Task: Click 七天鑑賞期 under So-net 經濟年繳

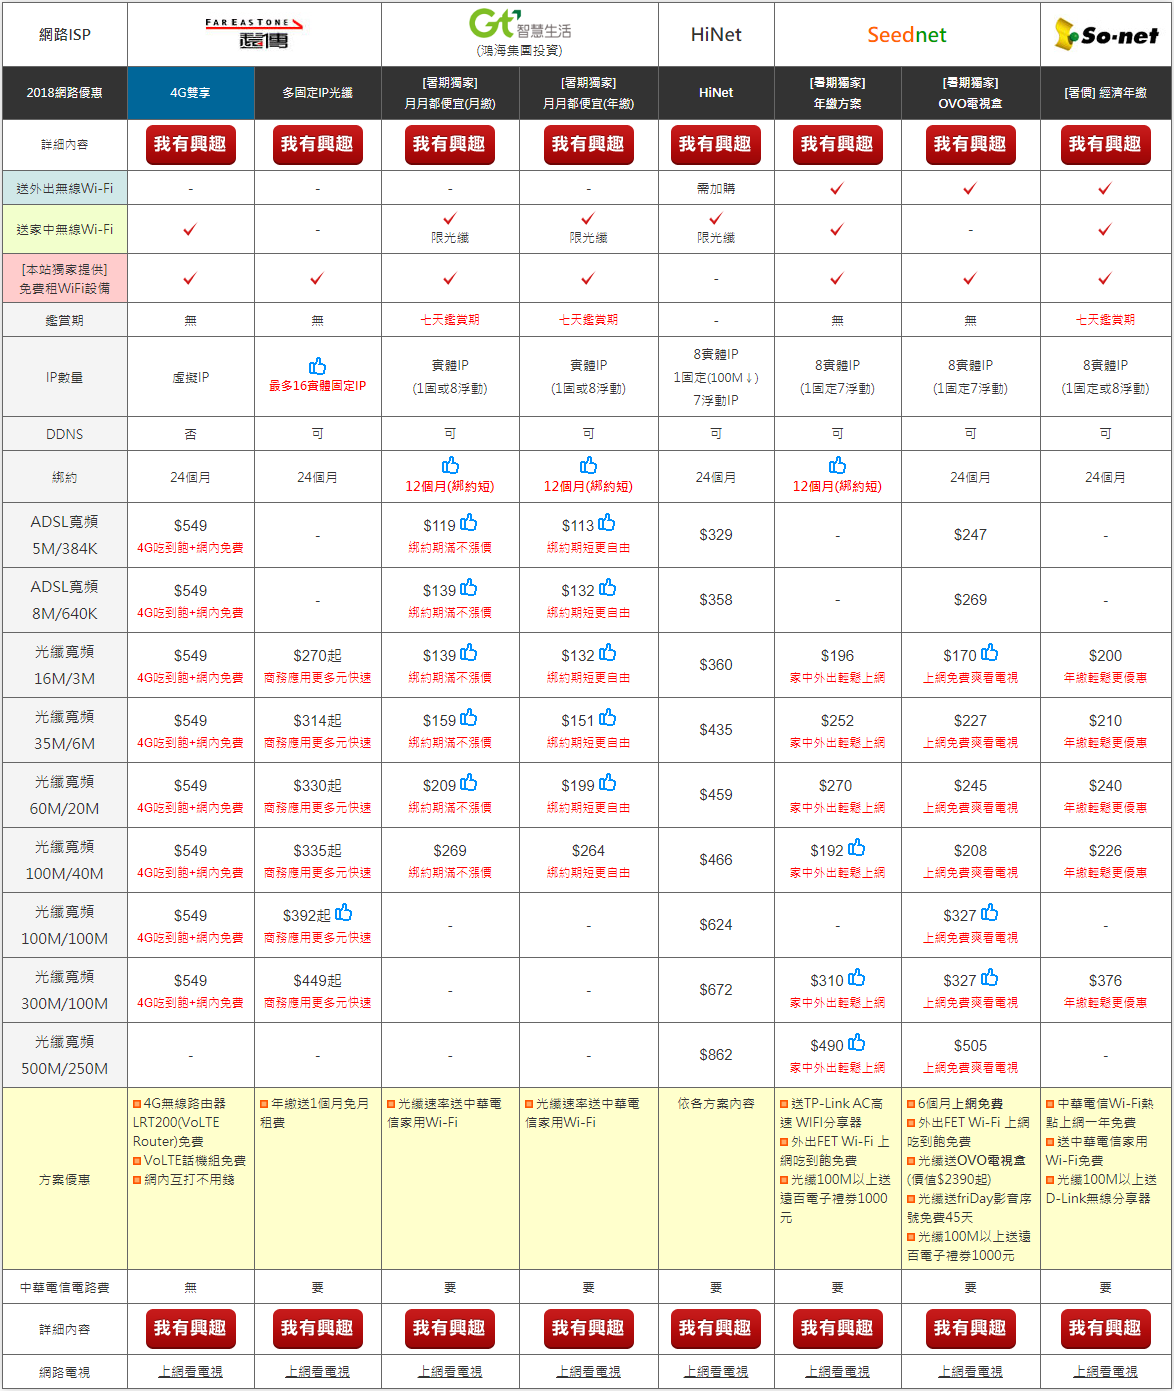Action: point(1105,320)
